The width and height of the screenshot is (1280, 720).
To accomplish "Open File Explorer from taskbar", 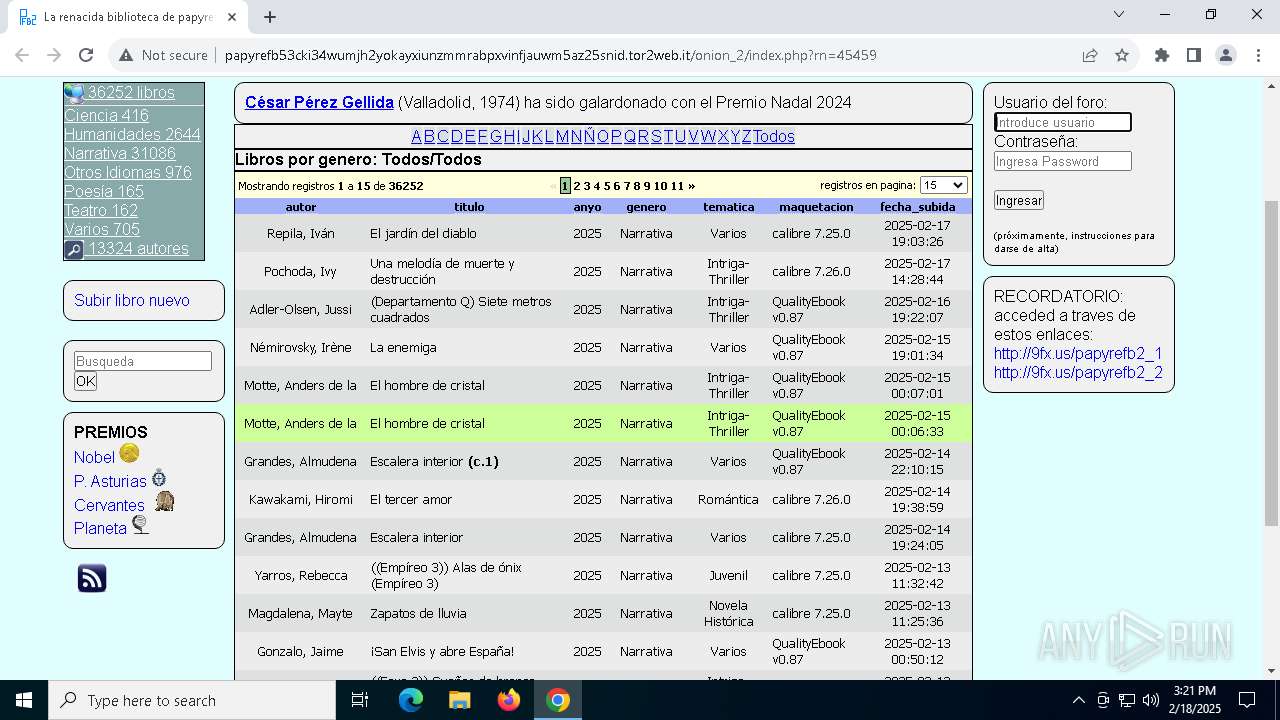I will (x=459, y=700).
